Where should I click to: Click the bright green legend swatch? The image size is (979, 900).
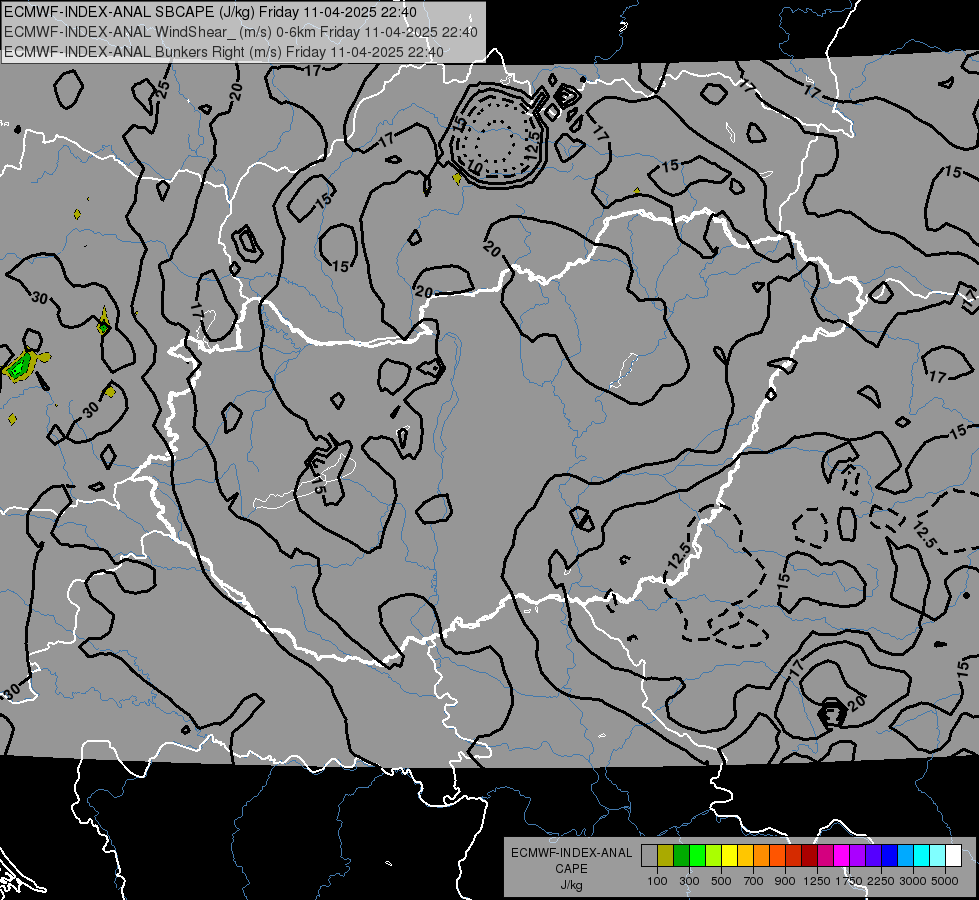[697, 855]
